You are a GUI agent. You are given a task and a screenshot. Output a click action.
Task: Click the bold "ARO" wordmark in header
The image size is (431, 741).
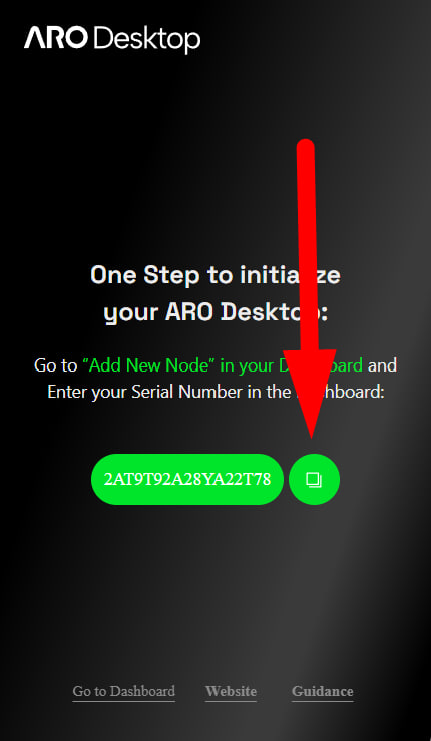56,38
